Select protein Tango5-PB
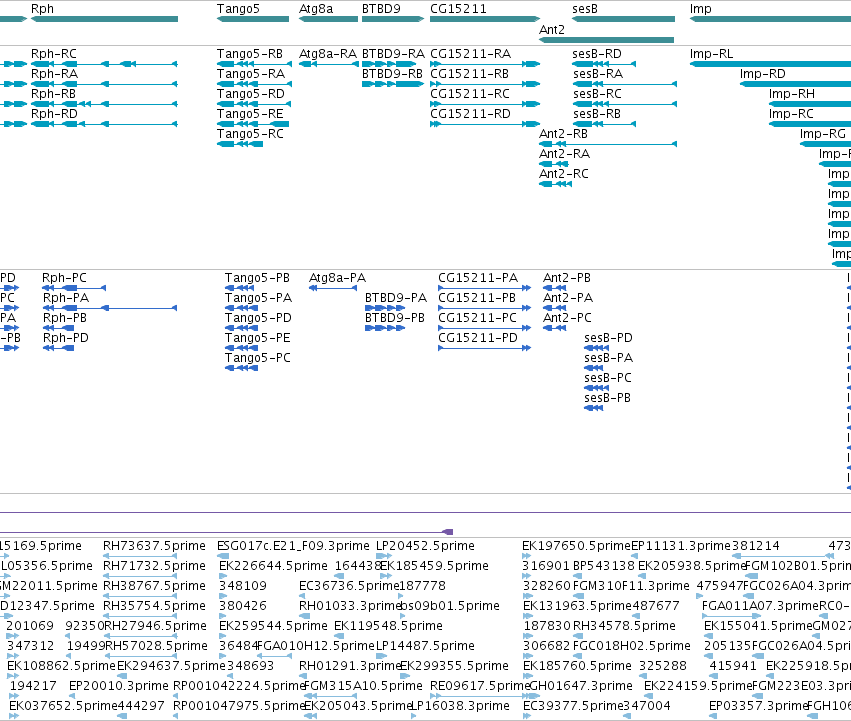Viewport: 851px width, 721px height. tap(239, 288)
